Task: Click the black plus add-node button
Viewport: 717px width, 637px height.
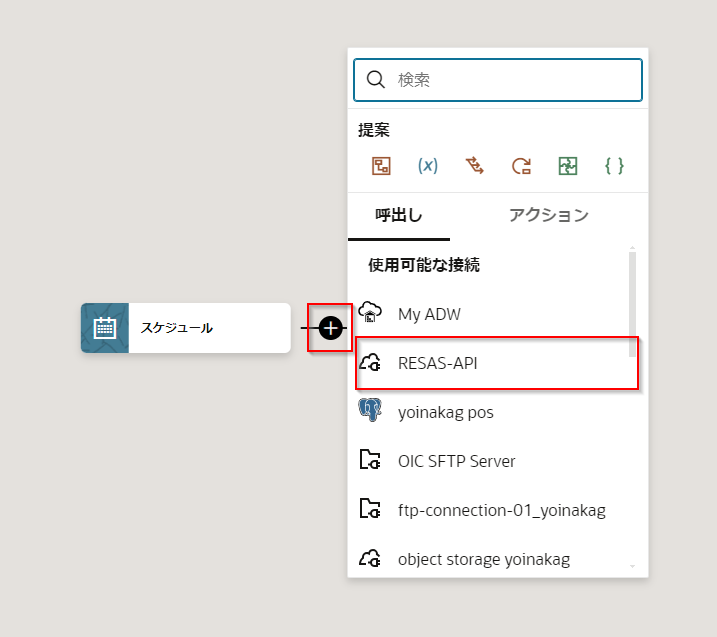Action: (x=331, y=328)
